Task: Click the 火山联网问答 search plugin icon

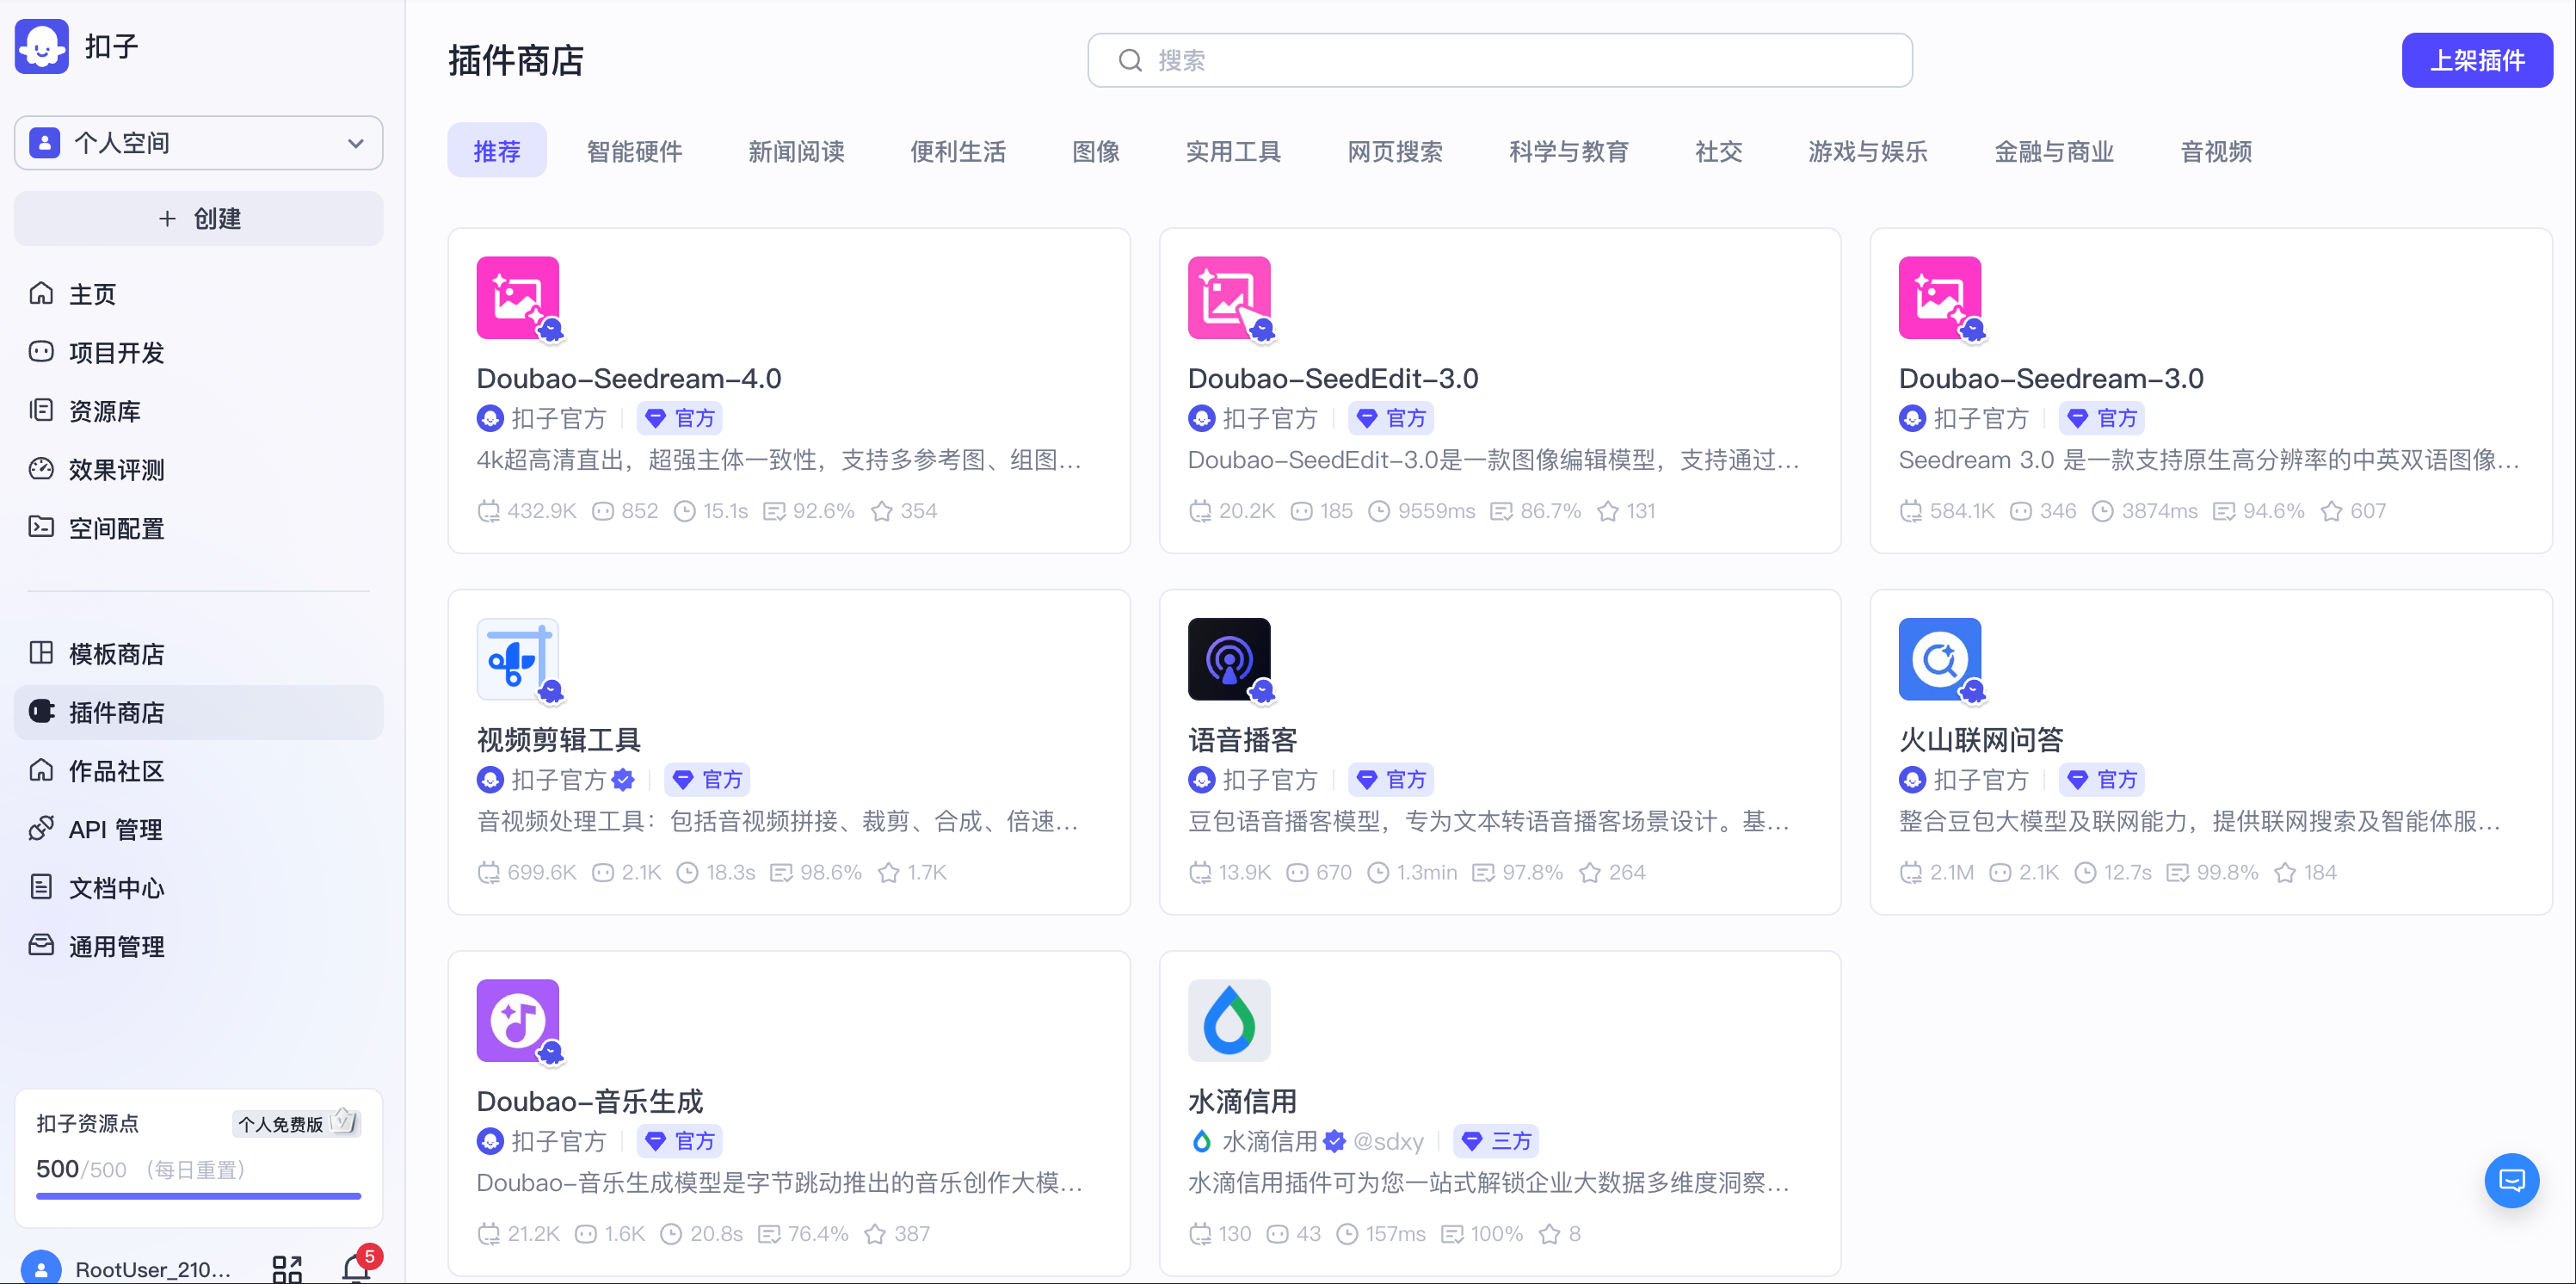Action: pos(1939,659)
